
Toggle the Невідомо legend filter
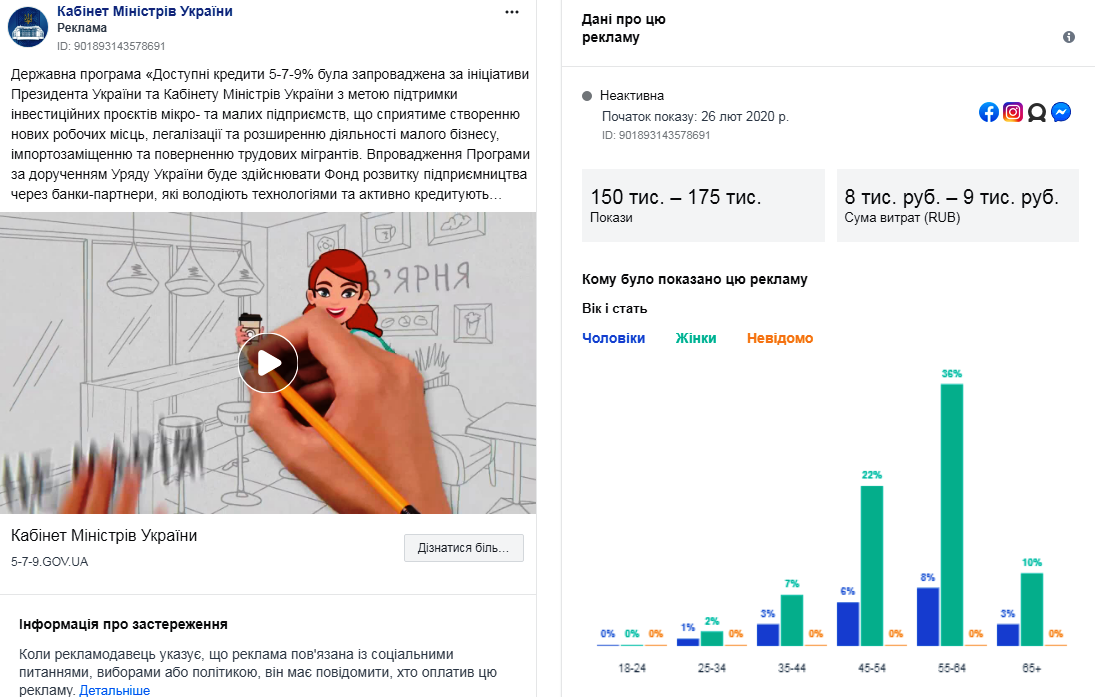[779, 338]
